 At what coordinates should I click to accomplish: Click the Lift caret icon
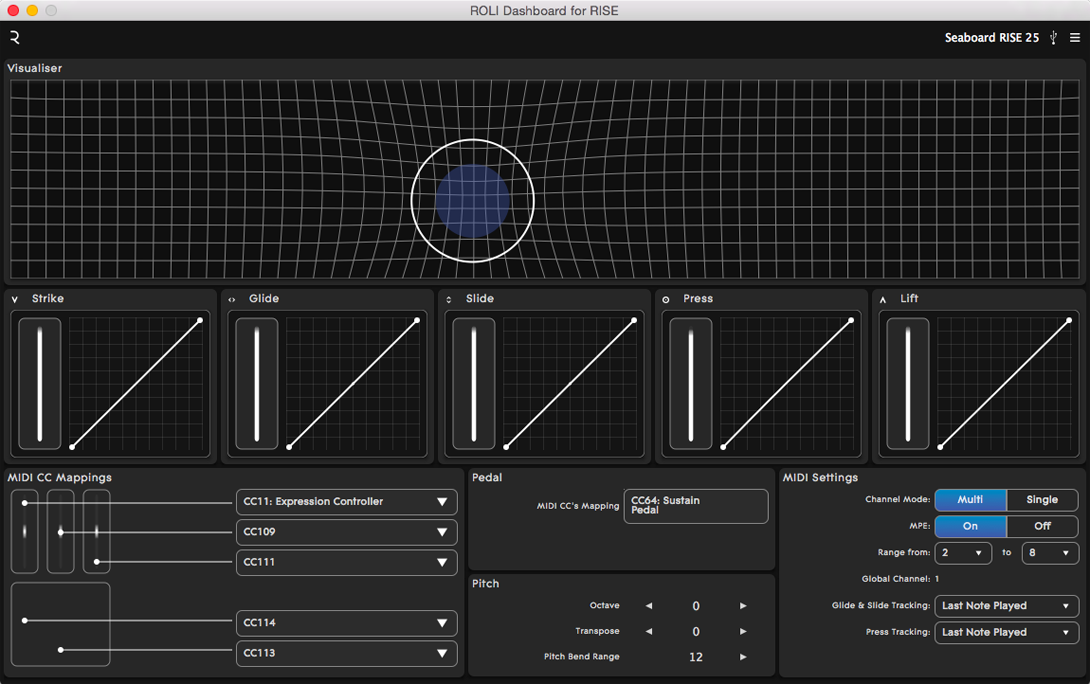tap(883, 300)
